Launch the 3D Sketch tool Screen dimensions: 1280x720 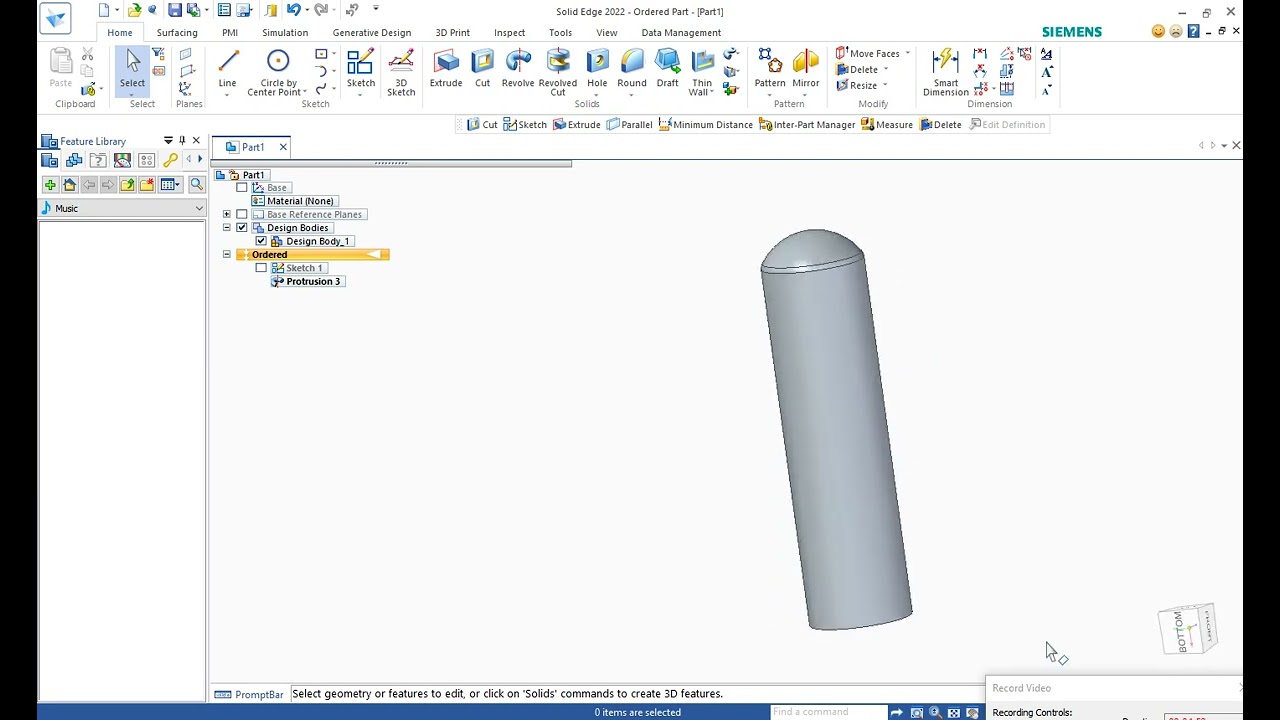(401, 73)
